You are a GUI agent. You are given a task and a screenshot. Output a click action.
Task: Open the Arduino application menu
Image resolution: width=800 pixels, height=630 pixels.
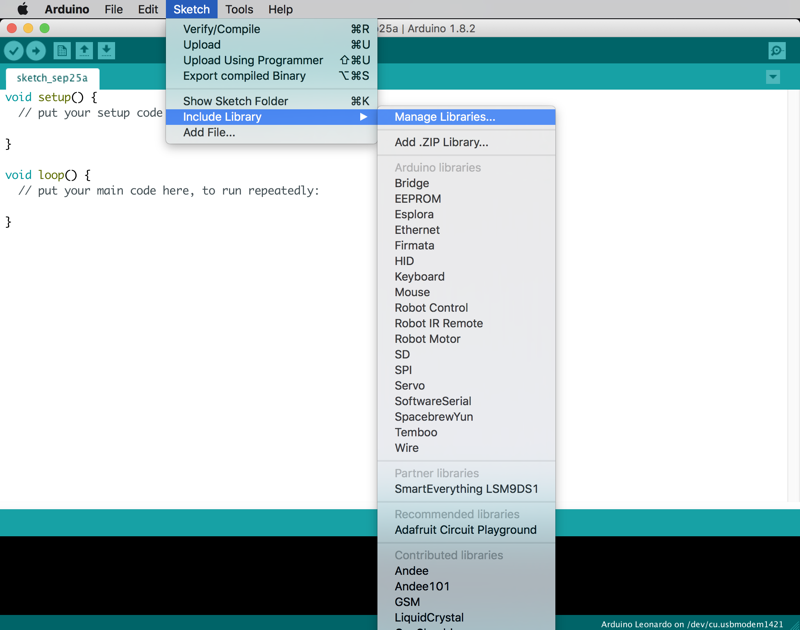click(67, 9)
